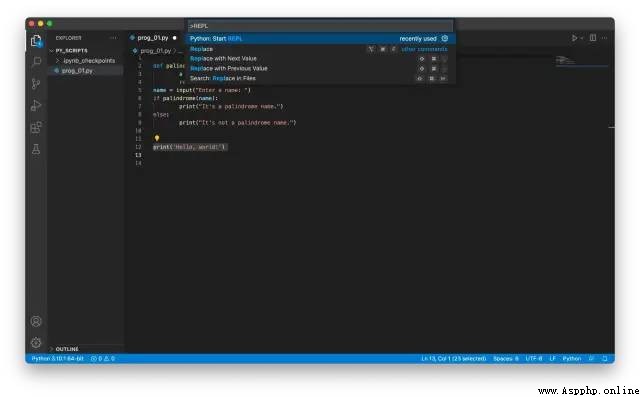Open the Search view in activity bar
Image resolution: width=640 pixels, height=397 pixels.
coord(36,62)
